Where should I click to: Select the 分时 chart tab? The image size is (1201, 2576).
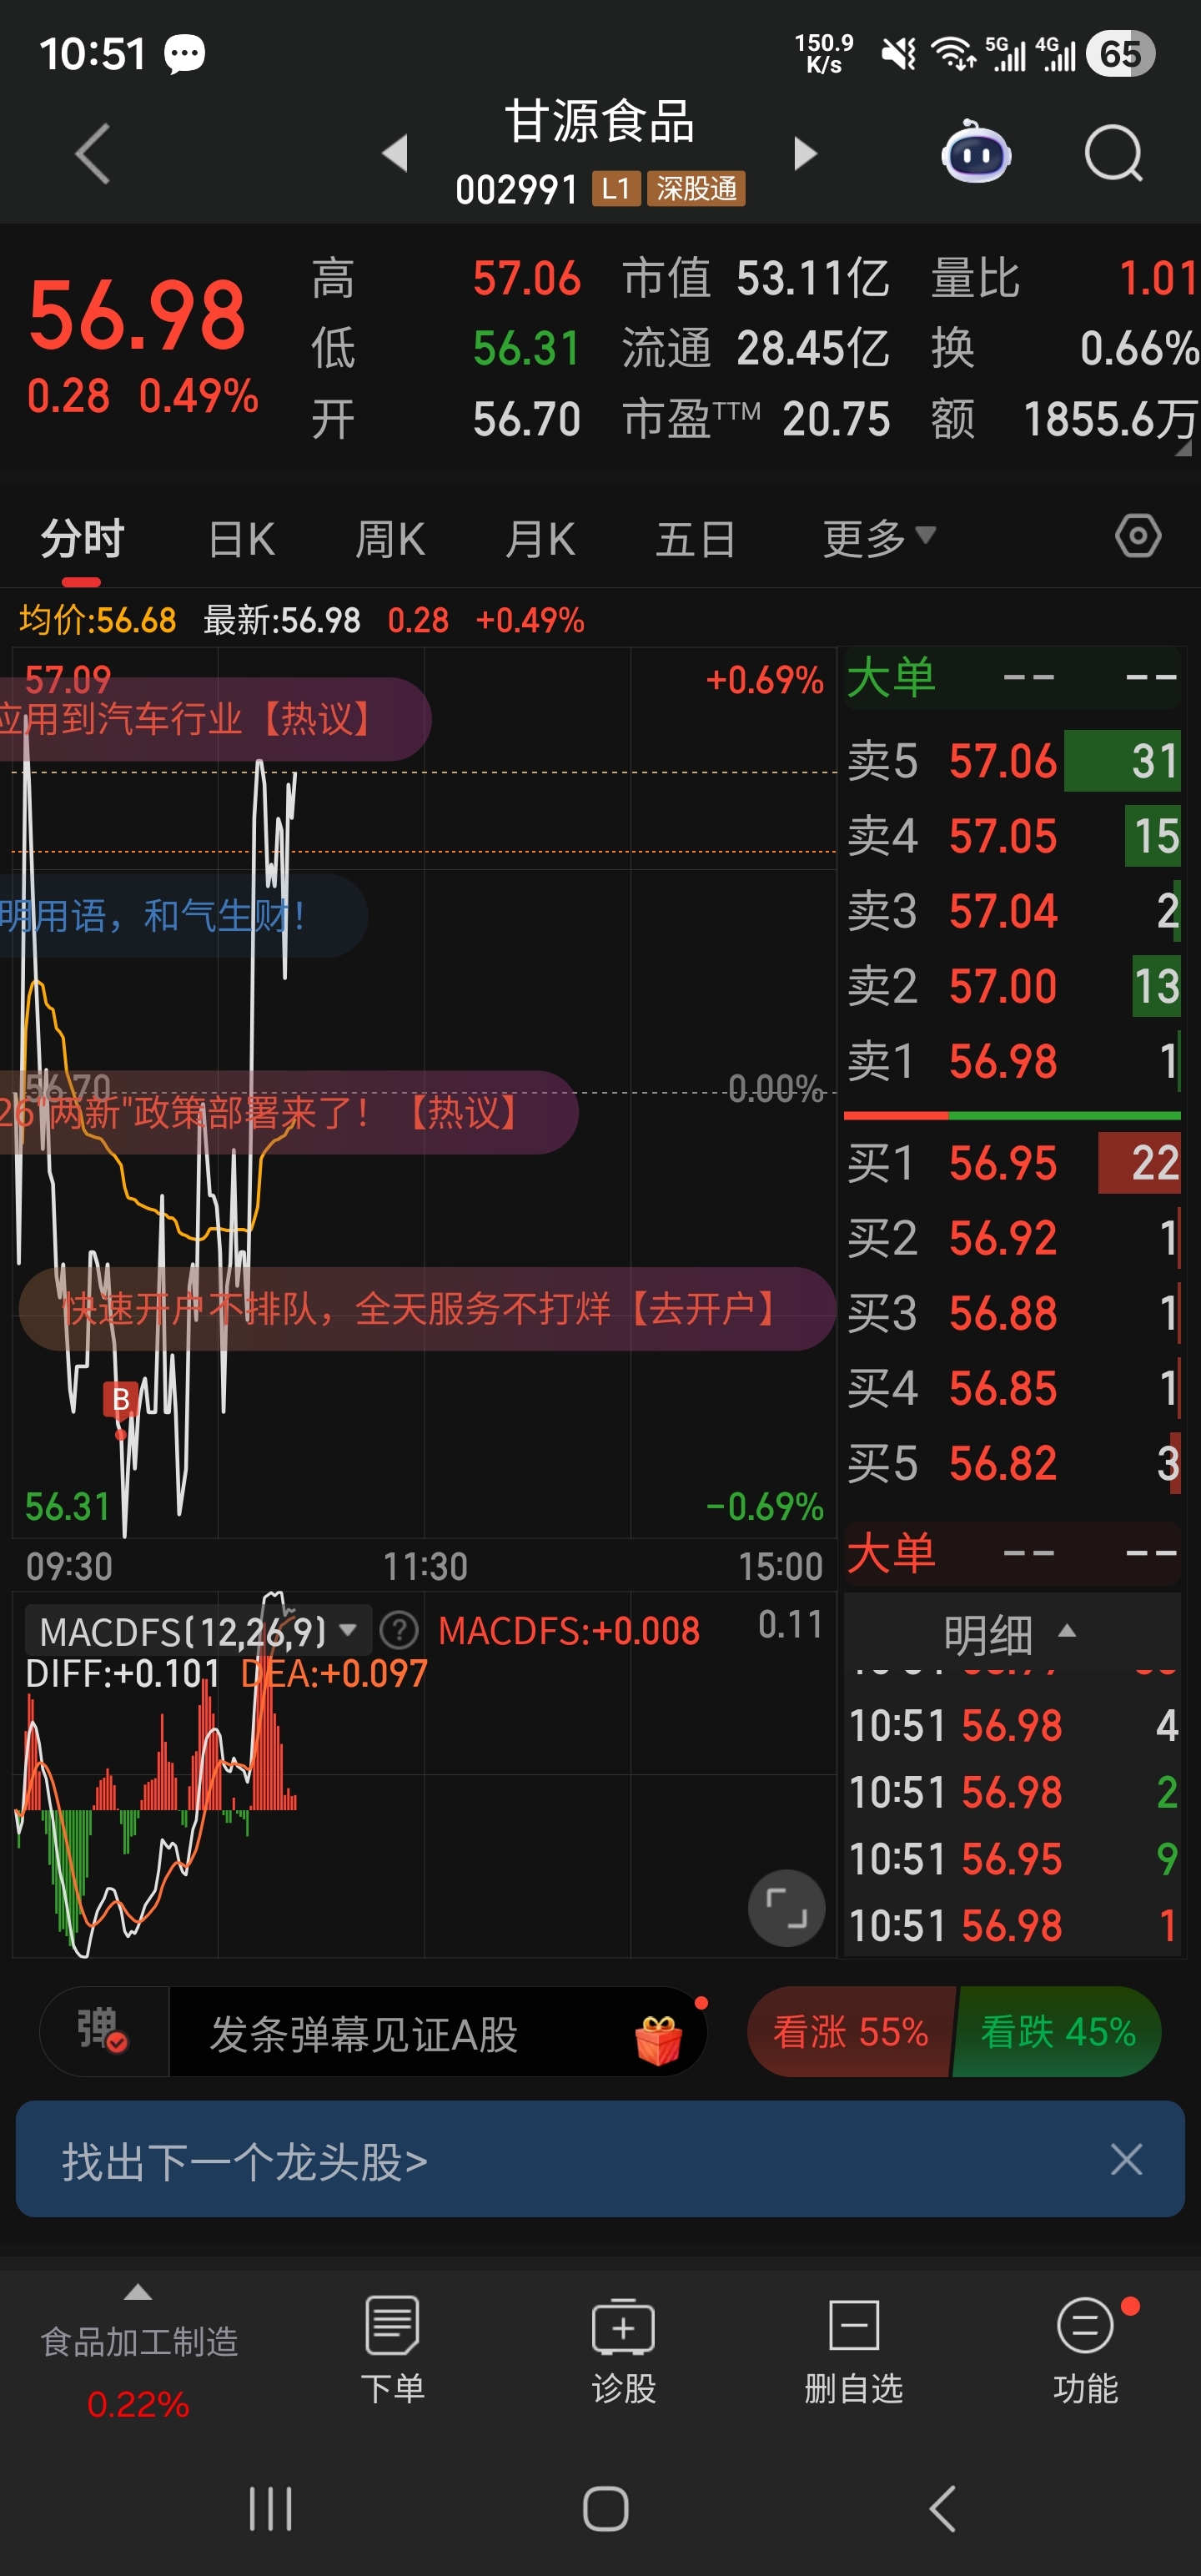coord(81,539)
